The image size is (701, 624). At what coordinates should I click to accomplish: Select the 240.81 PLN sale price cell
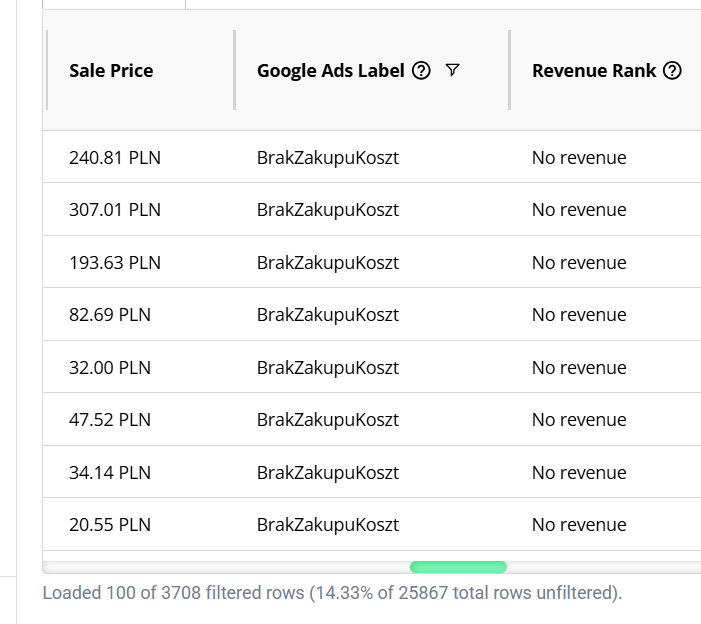[x=115, y=157]
